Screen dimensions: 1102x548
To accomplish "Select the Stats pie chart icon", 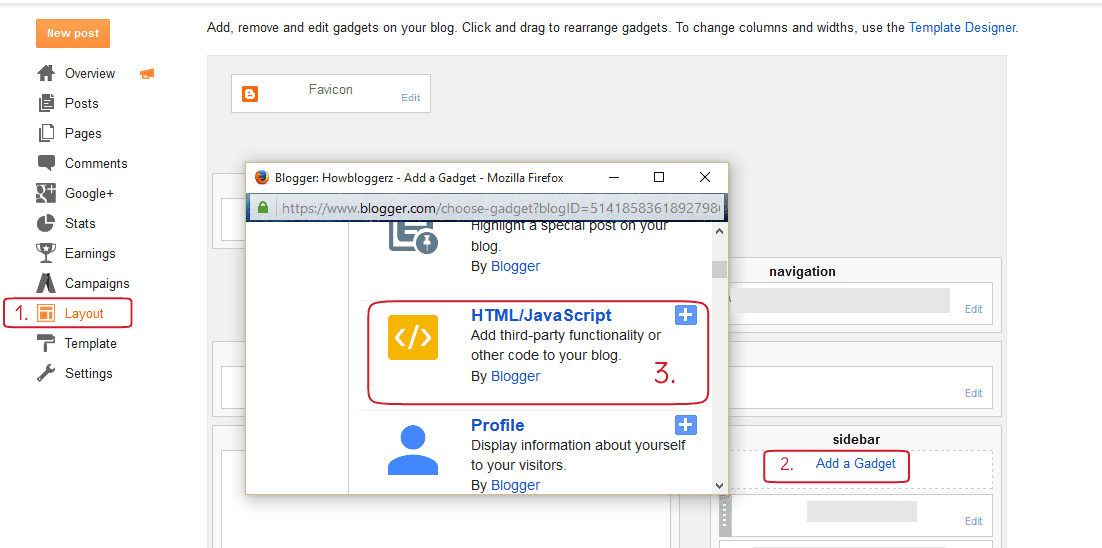I will point(46,223).
